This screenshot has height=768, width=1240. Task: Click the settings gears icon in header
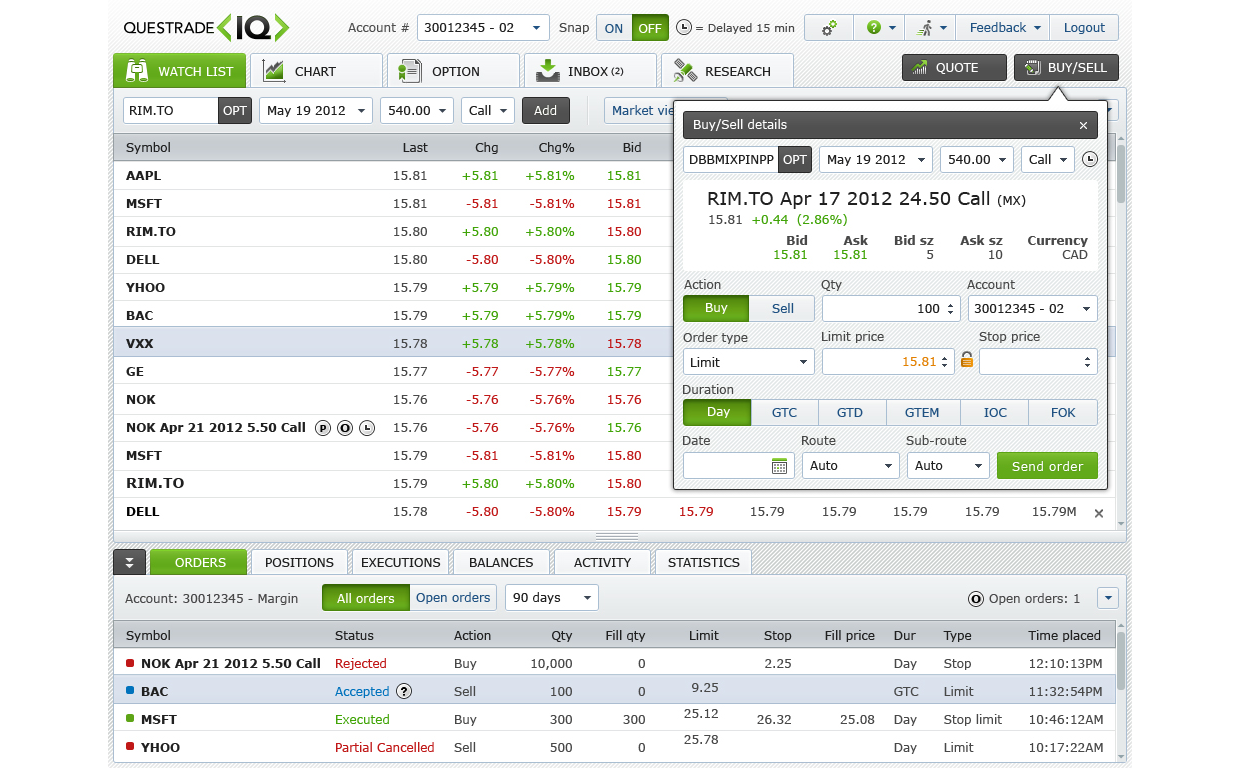click(x=829, y=28)
